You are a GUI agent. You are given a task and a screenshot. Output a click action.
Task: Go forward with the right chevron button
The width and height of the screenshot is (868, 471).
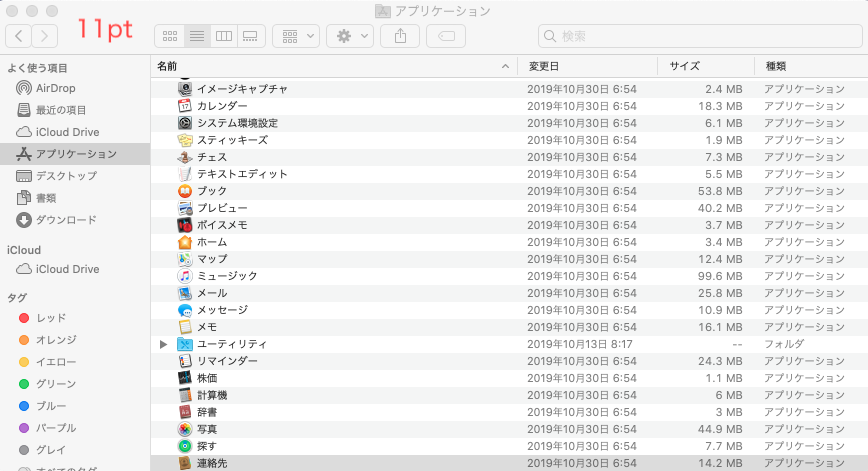point(45,37)
